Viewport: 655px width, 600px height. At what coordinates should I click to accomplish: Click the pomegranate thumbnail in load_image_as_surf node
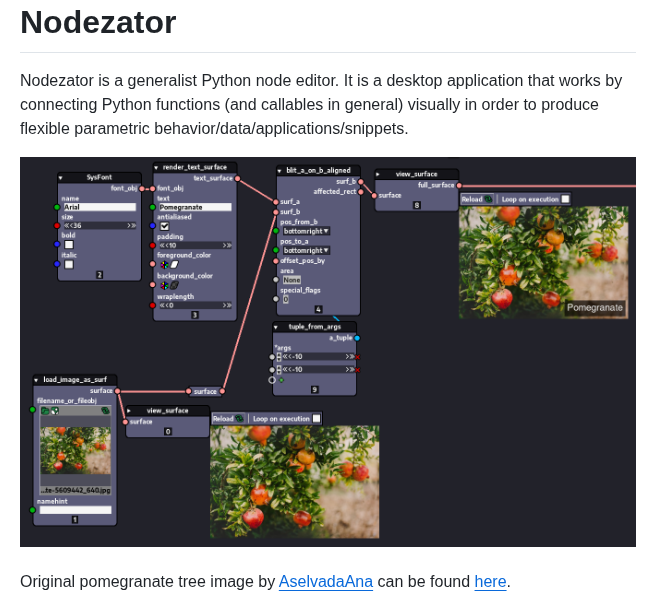click(x=76, y=450)
